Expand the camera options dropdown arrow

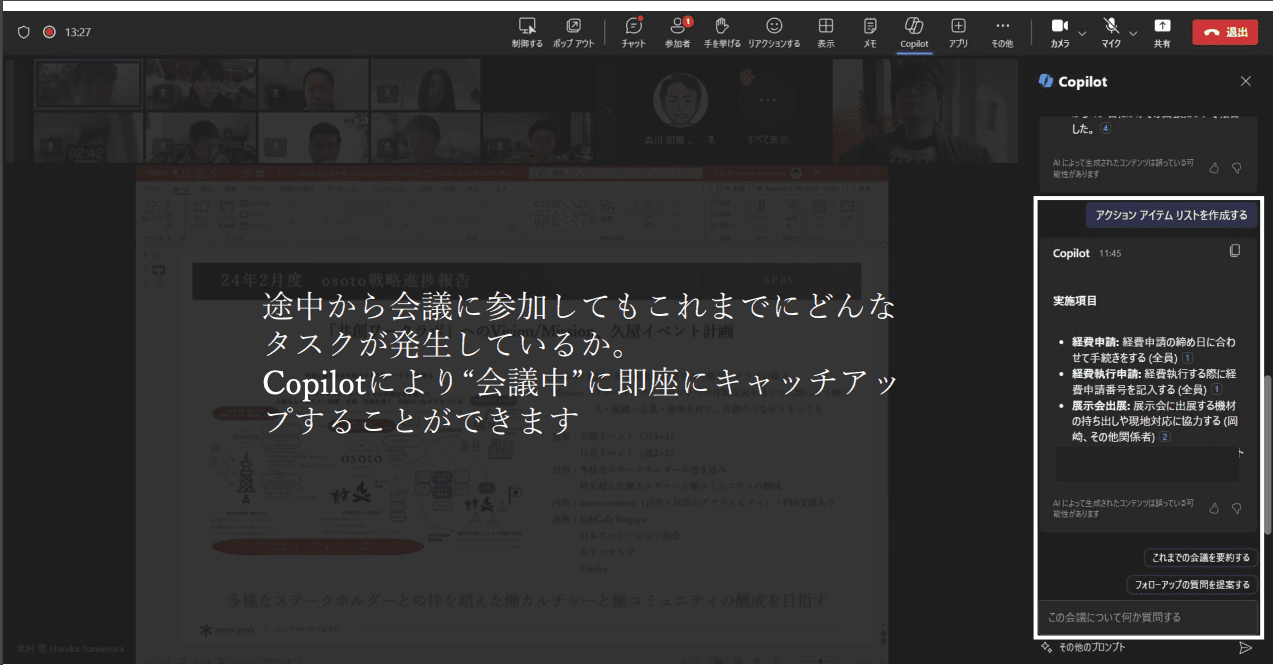1083,32
